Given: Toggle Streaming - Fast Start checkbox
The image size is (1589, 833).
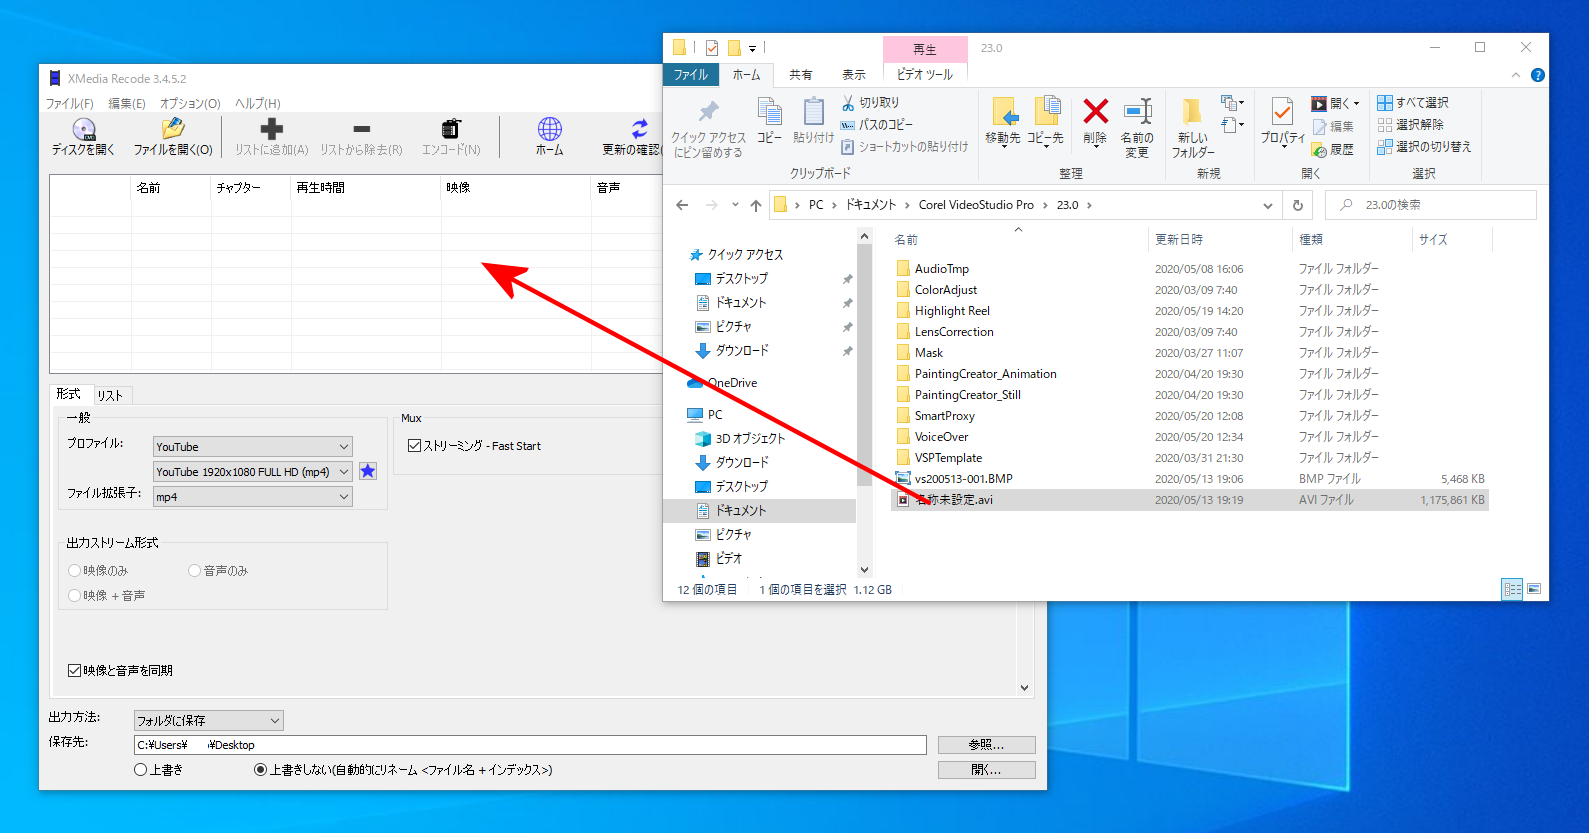Looking at the screenshot, I should pos(414,446).
